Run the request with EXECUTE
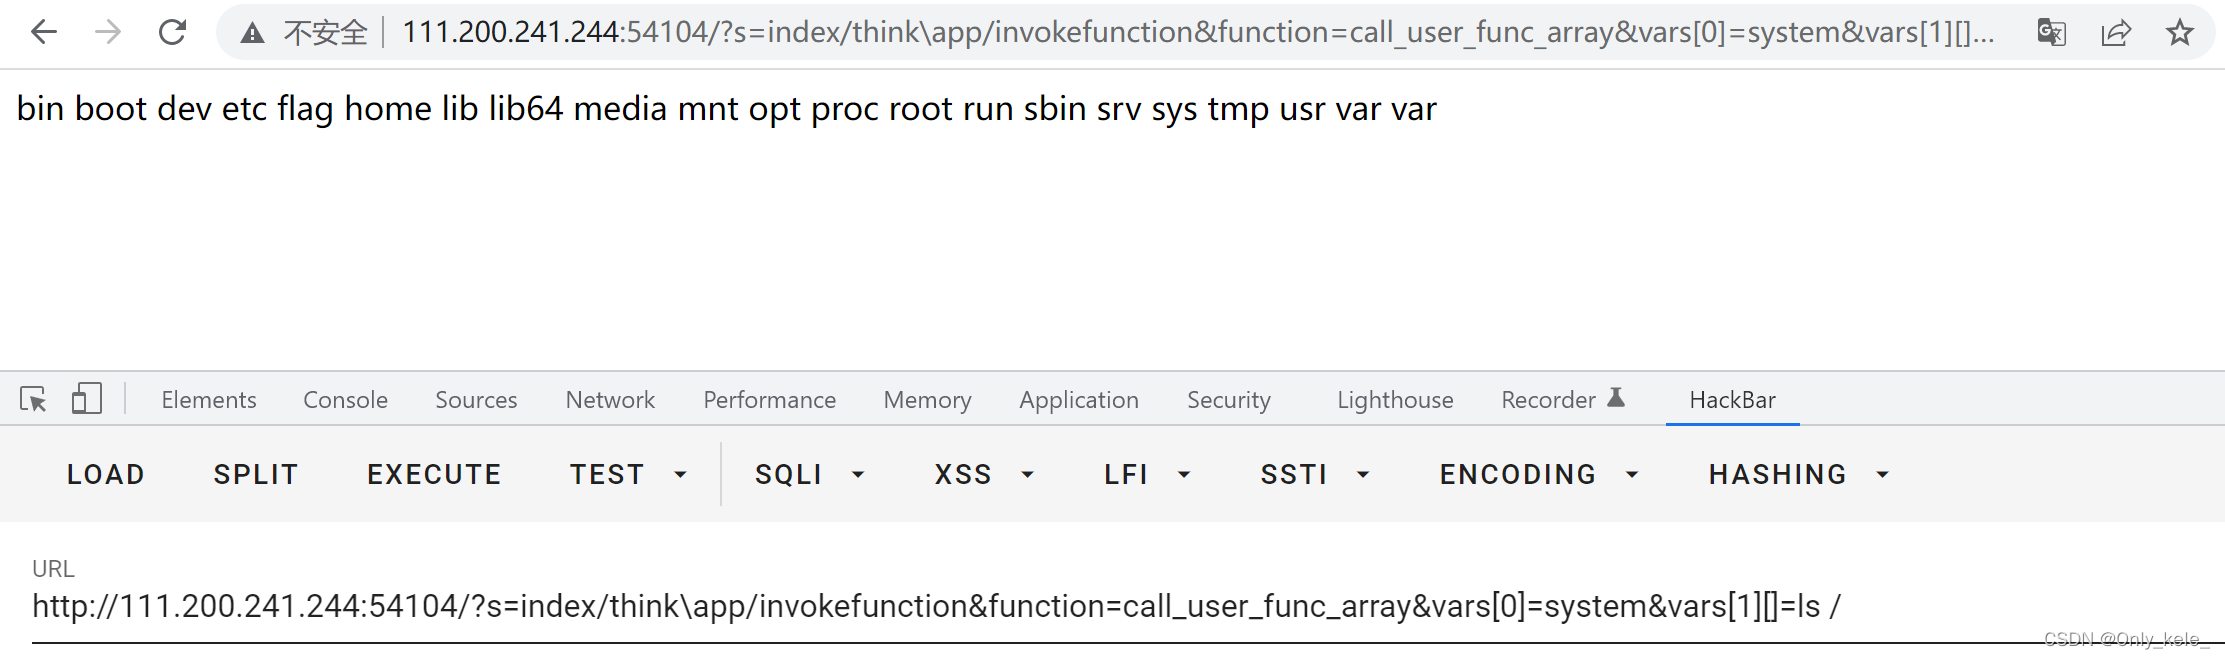Screen dimensions: 2225x659 (x=434, y=474)
